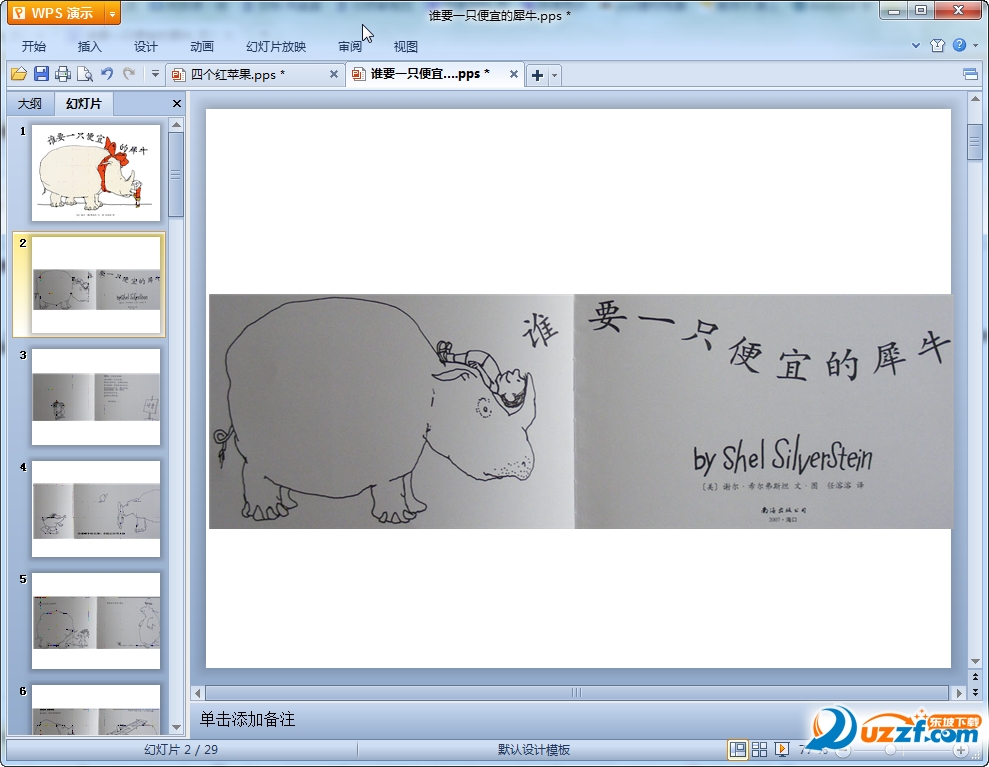989x767 pixels.
Task: Click the 默认设计模板 status bar text
Action: coord(534,750)
